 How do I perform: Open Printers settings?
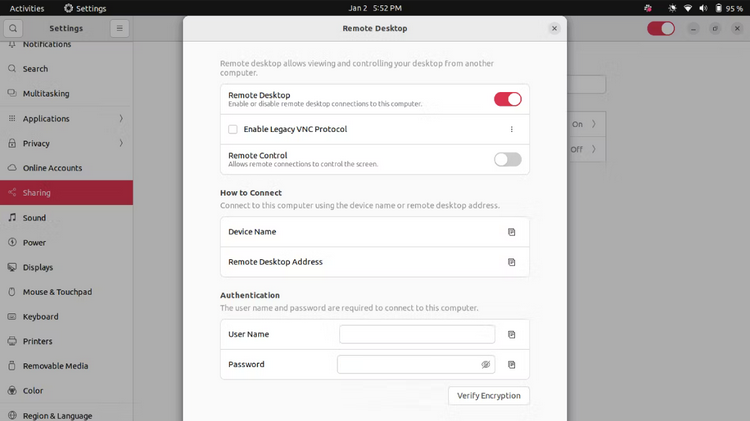66,341
